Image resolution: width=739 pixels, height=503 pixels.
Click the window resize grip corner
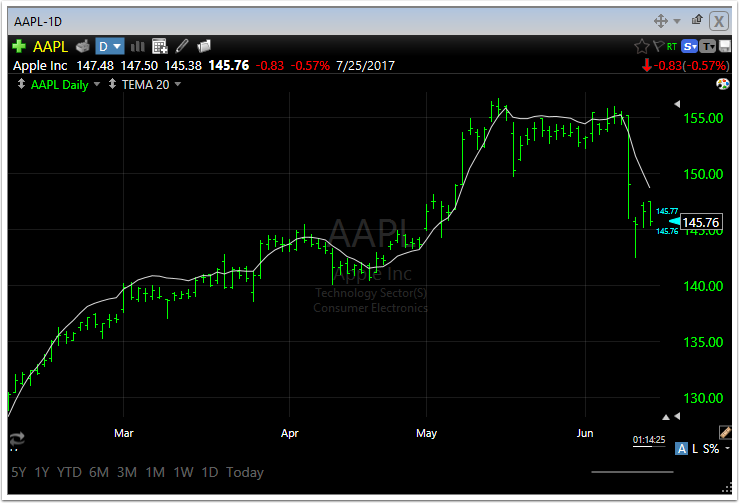pyautogui.click(x=727, y=489)
